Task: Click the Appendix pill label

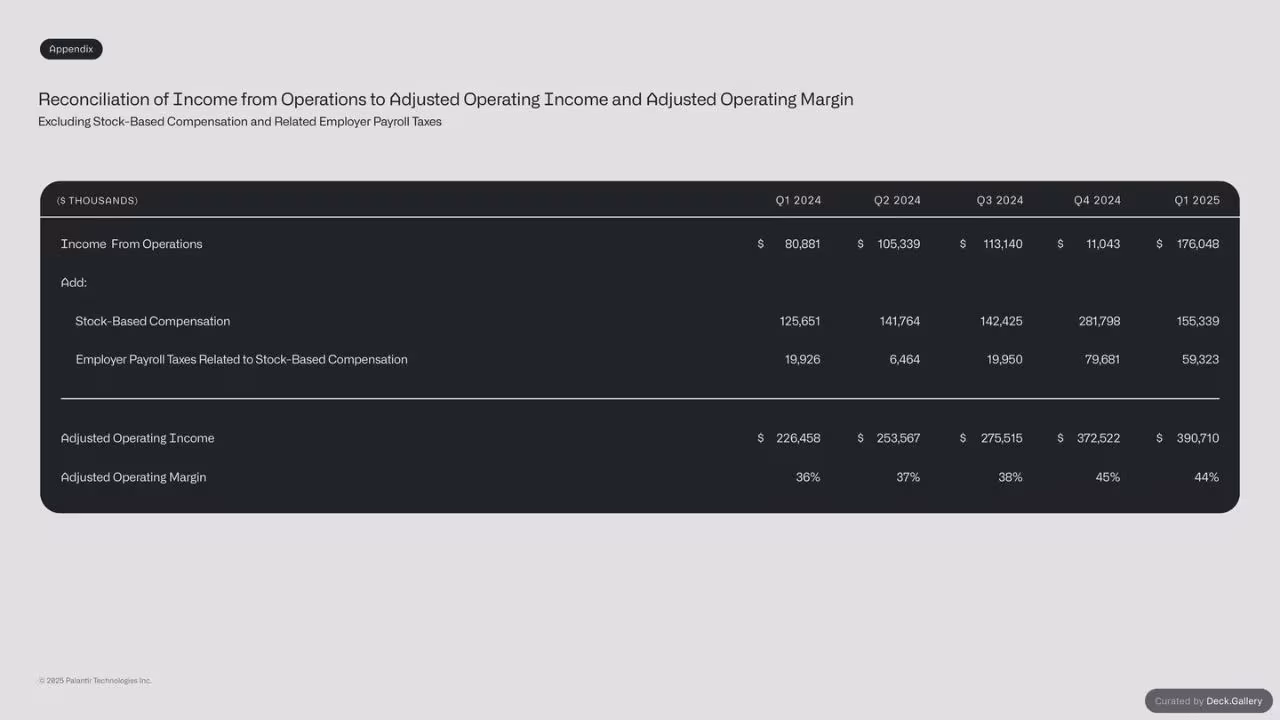Action: pyautogui.click(x=71, y=49)
